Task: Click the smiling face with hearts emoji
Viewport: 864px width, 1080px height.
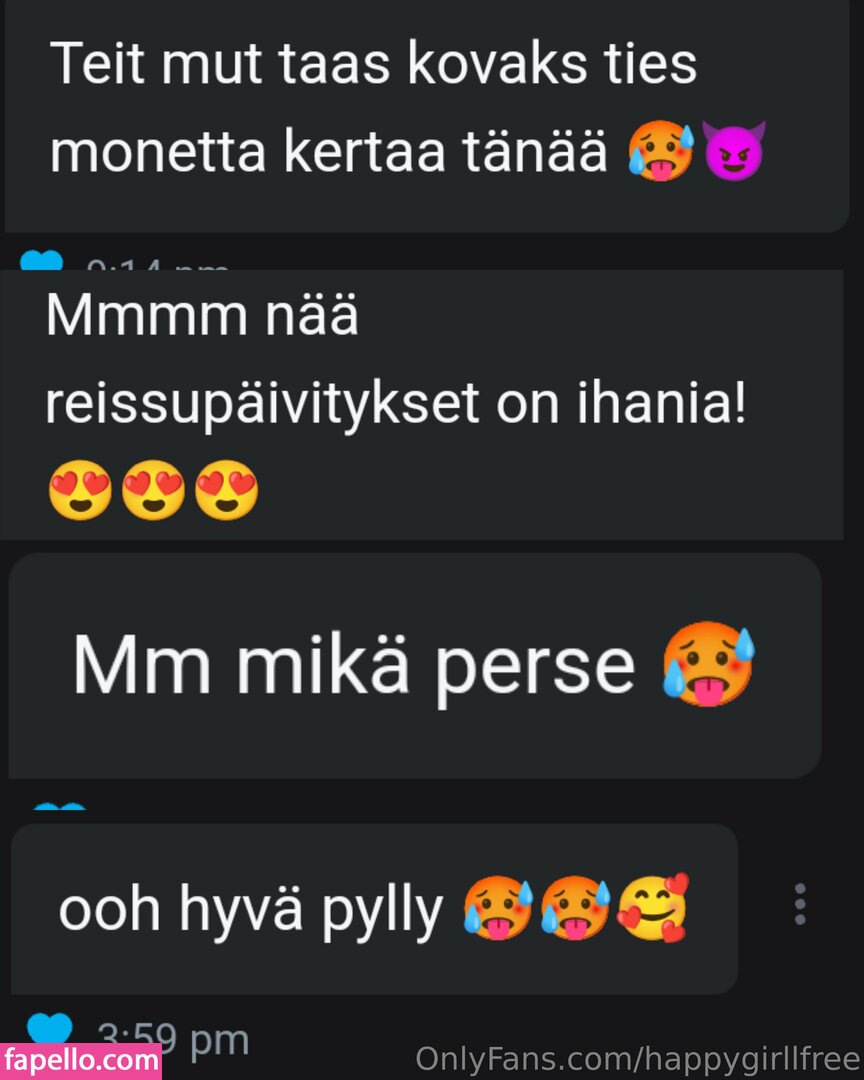Action: tap(653, 907)
